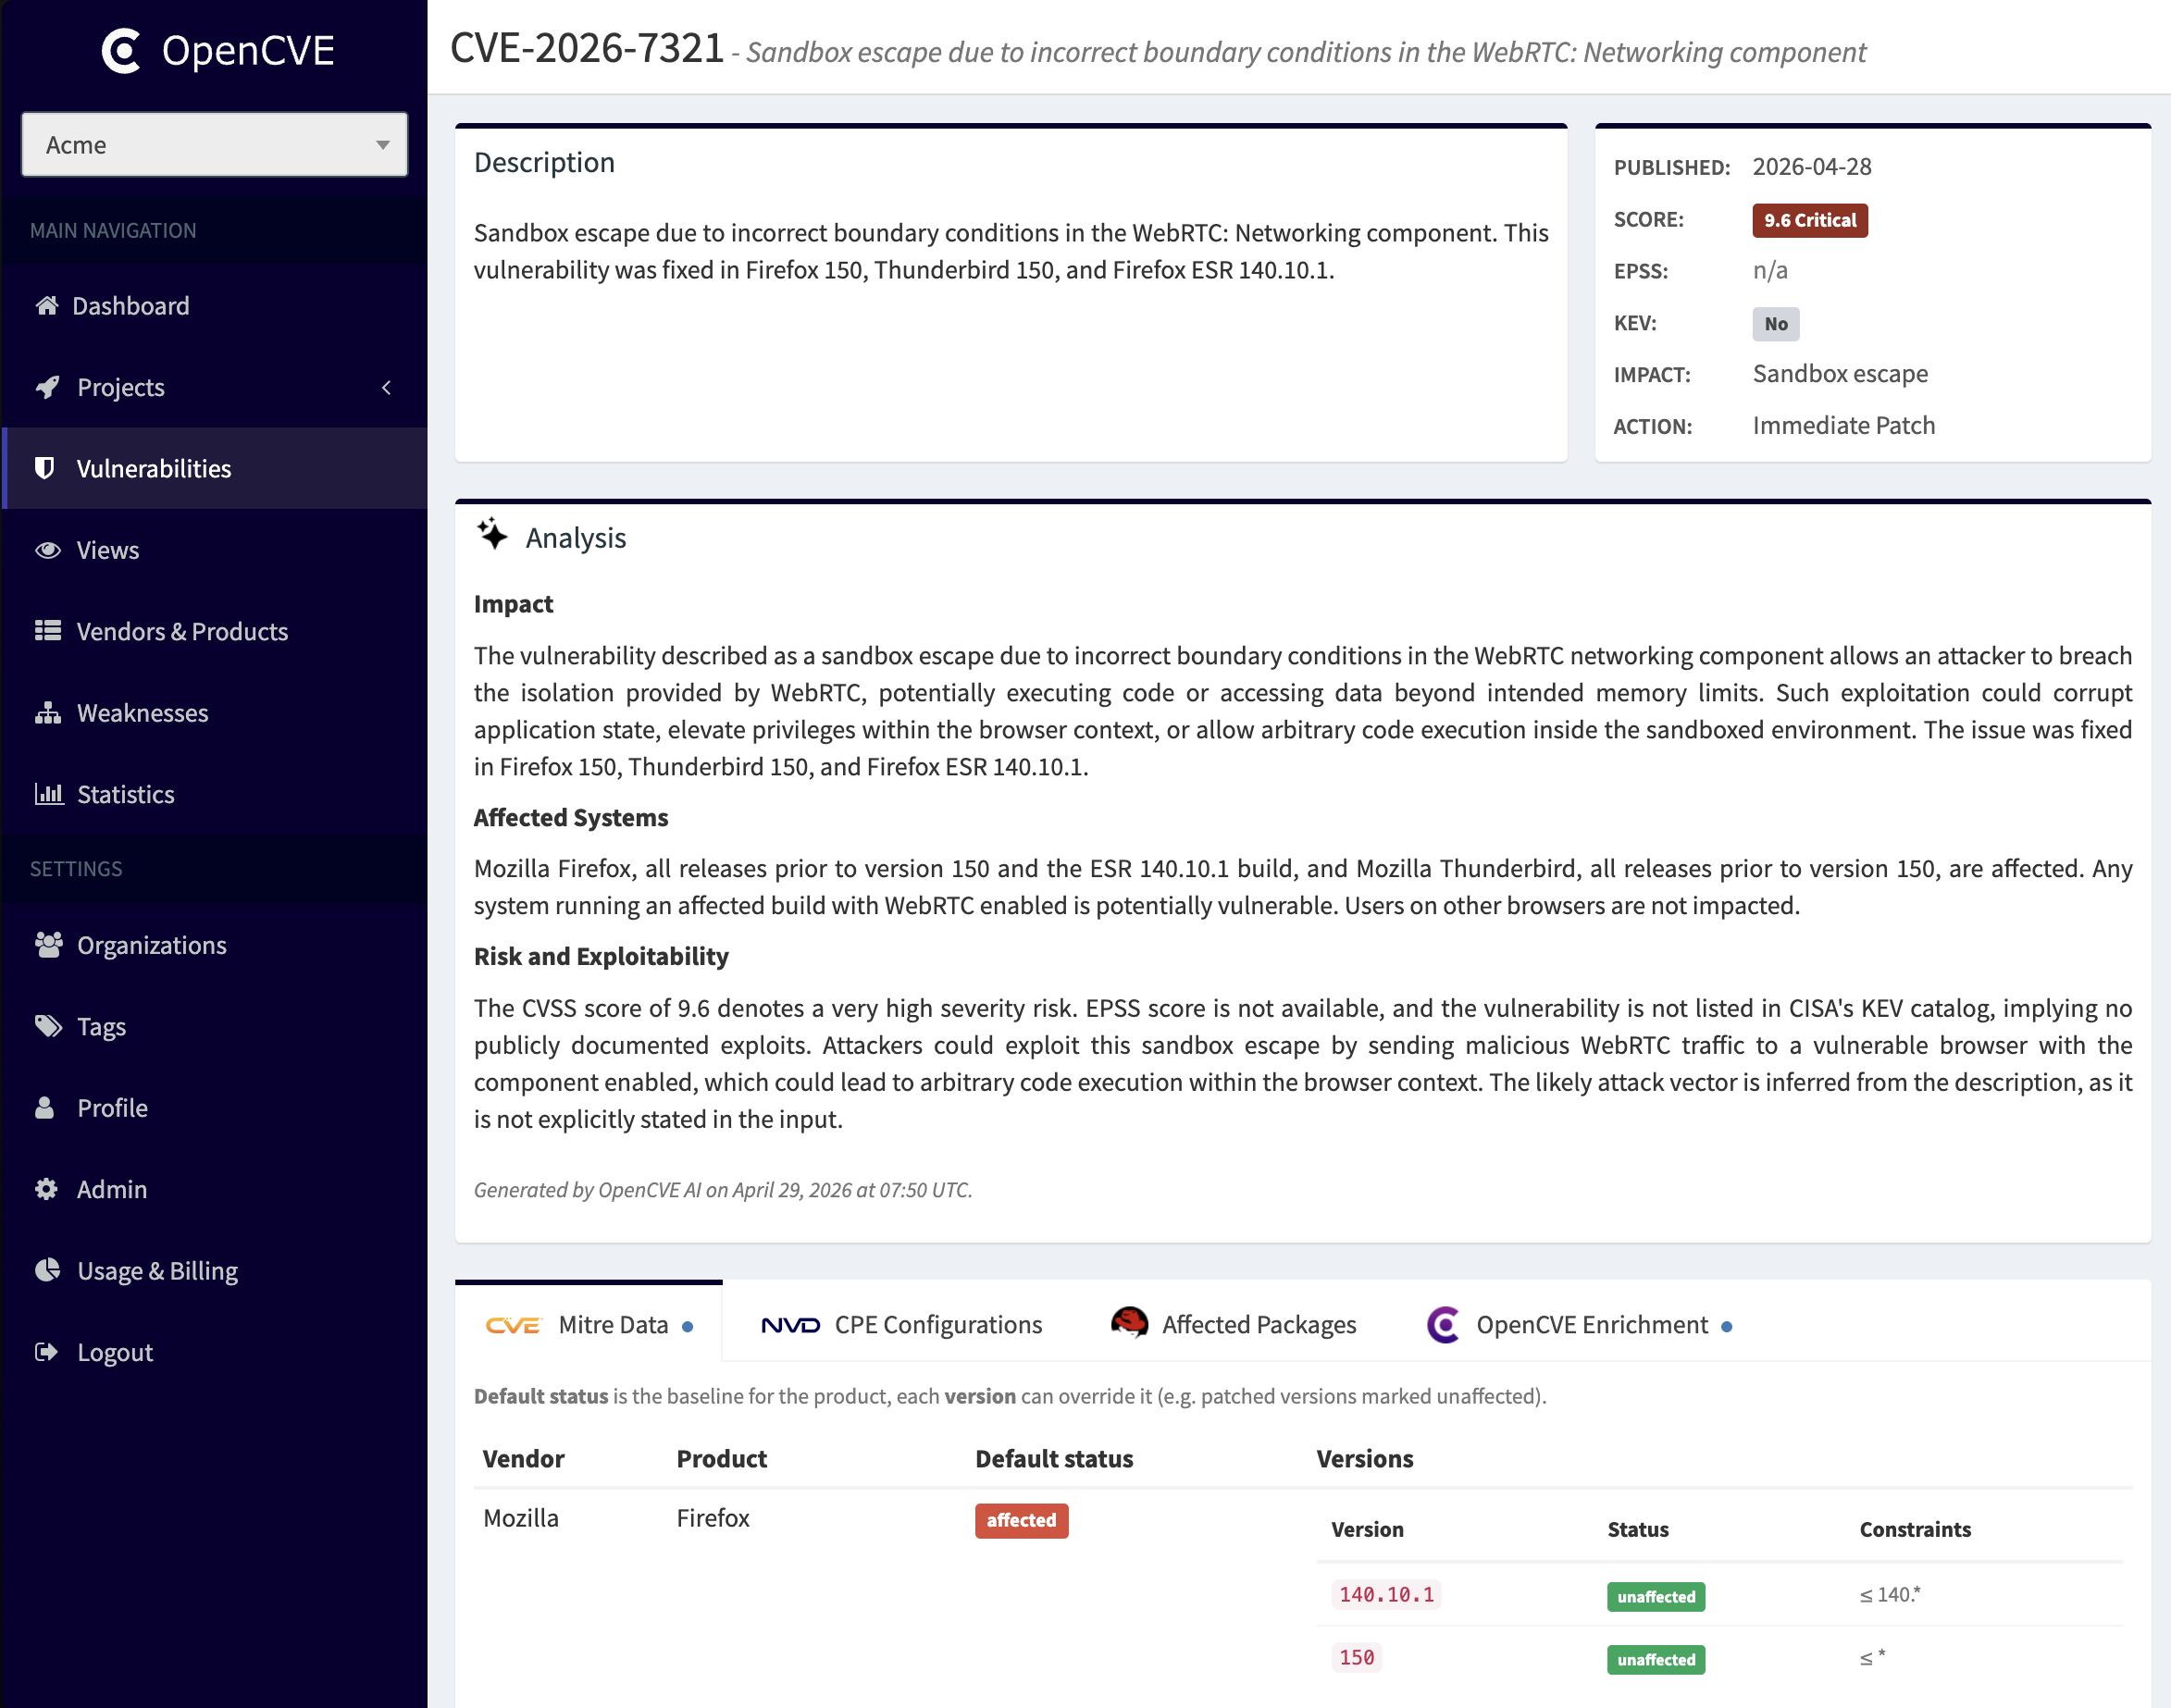This screenshot has width=2171, height=1708.
Task: Switch to Affected Packages tab
Action: [1234, 1324]
